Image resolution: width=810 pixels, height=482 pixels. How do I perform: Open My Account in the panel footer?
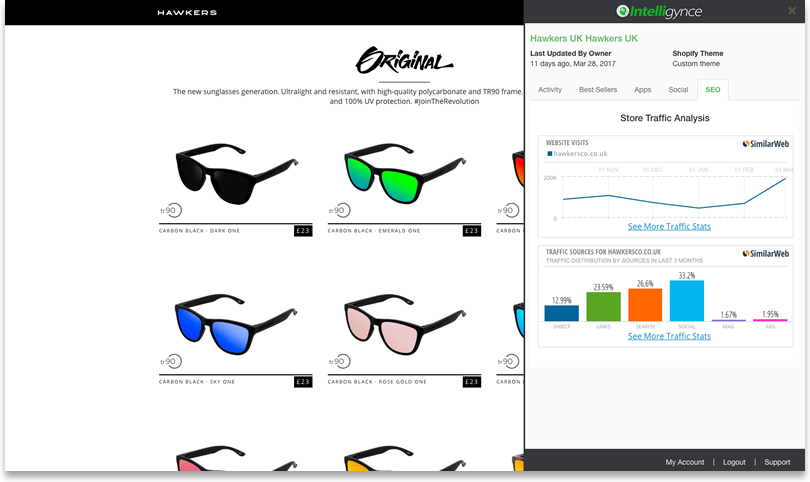coord(684,462)
